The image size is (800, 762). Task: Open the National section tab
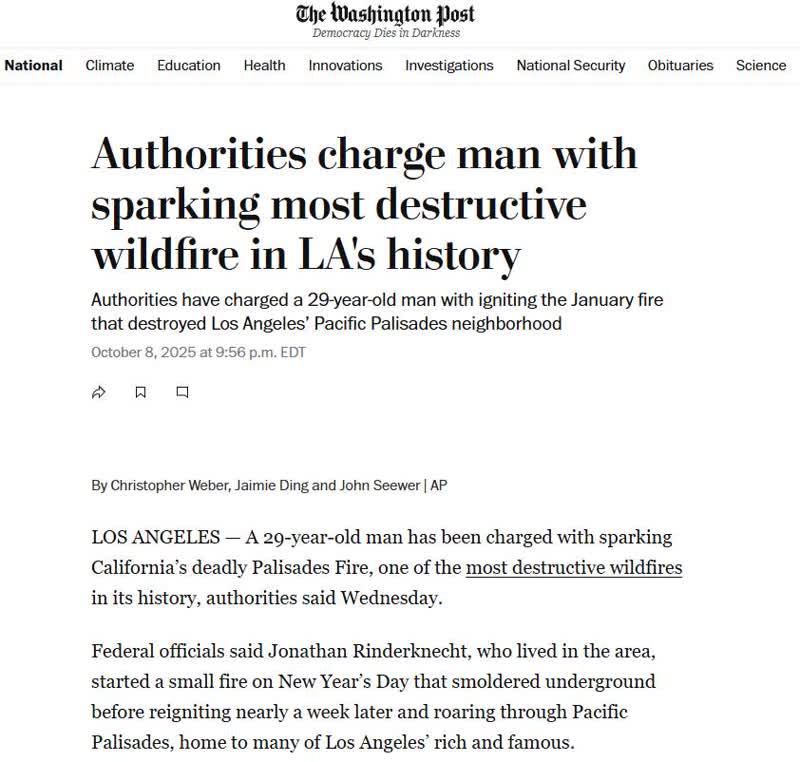point(33,65)
